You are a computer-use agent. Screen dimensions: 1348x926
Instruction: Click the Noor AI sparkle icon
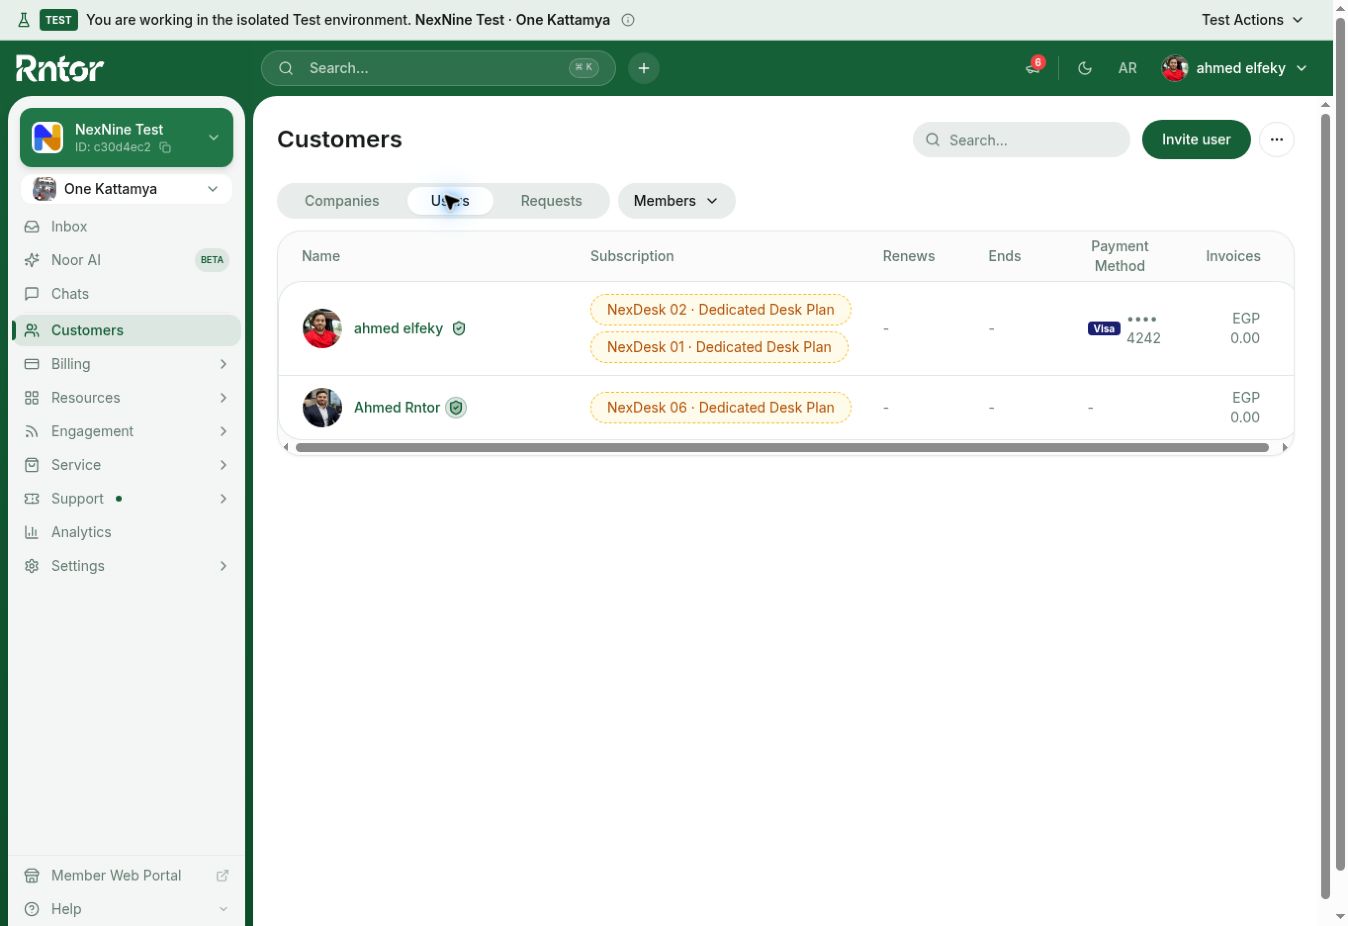[32, 260]
